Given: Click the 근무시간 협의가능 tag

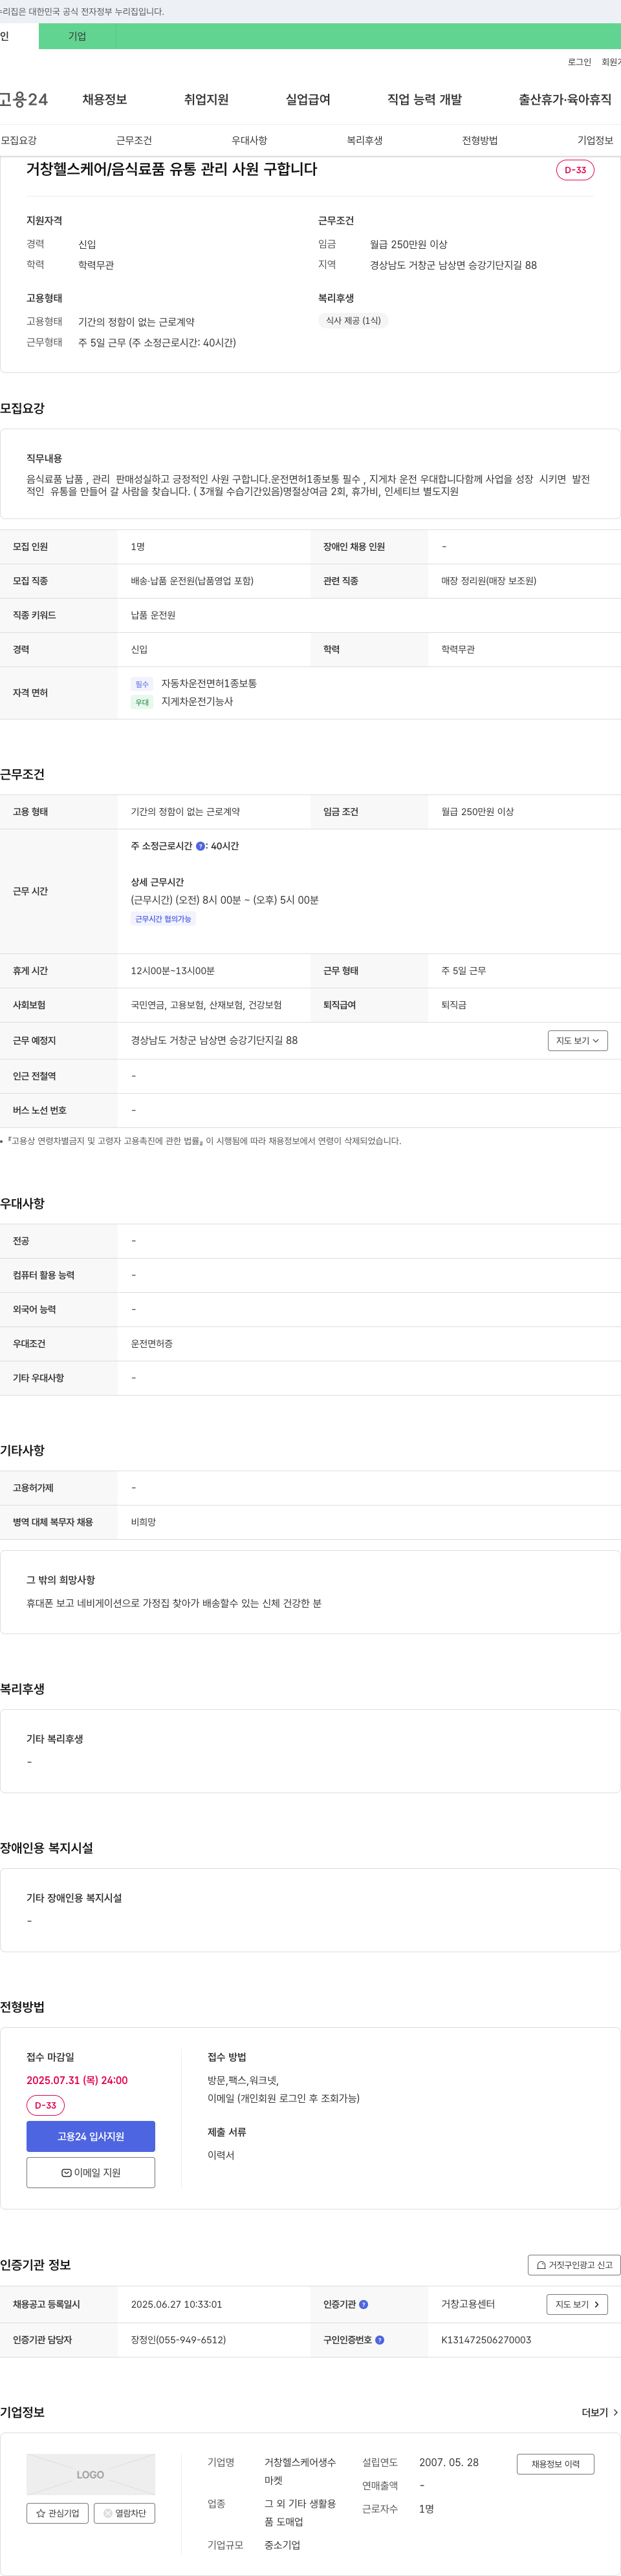Looking at the screenshot, I should point(163,919).
